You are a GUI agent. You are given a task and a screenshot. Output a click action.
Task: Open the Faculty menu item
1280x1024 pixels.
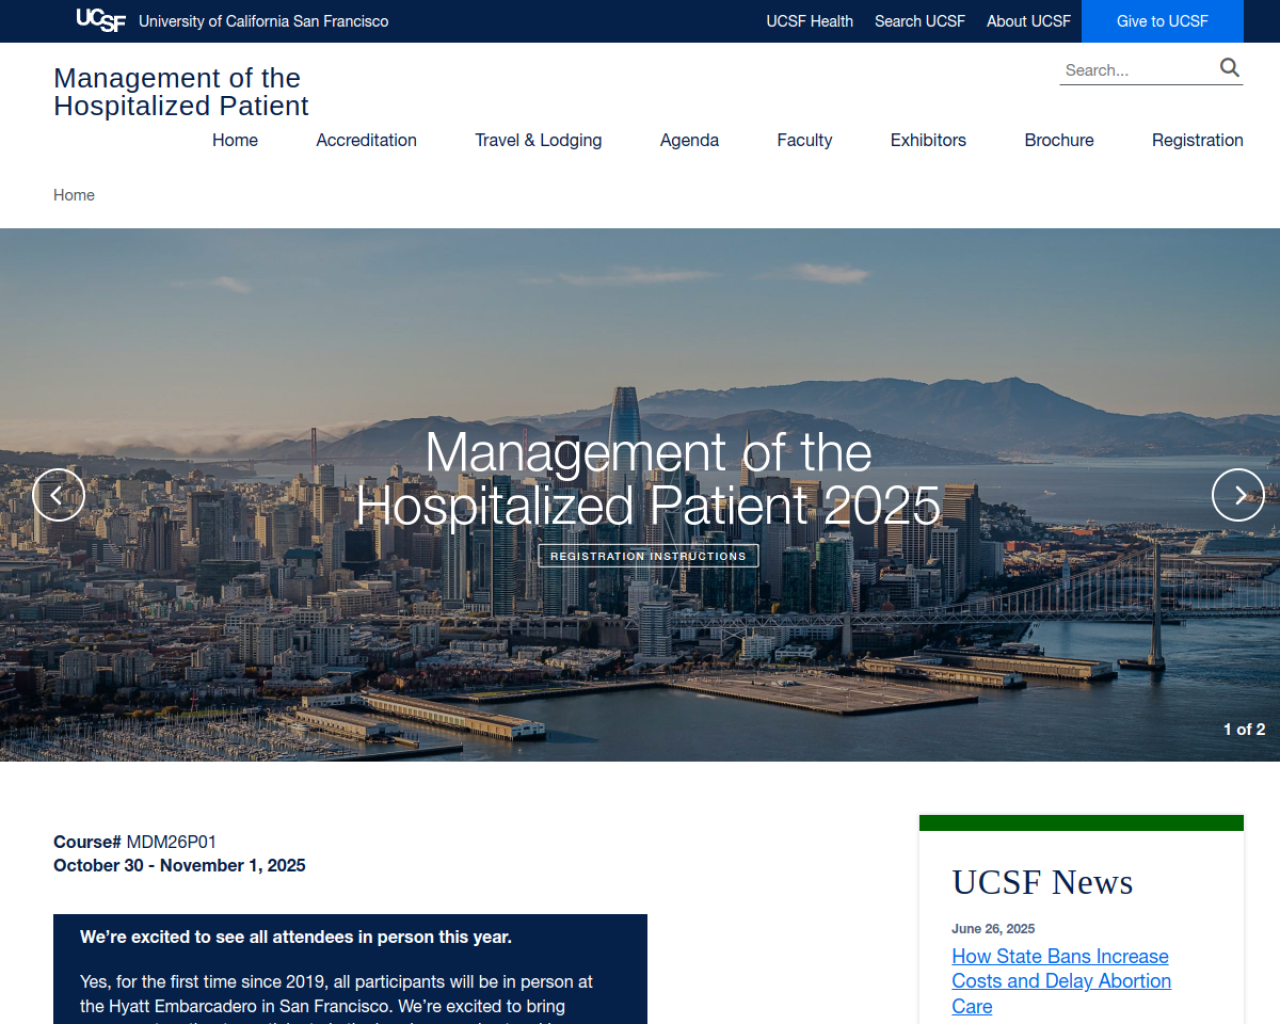tap(804, 140)
